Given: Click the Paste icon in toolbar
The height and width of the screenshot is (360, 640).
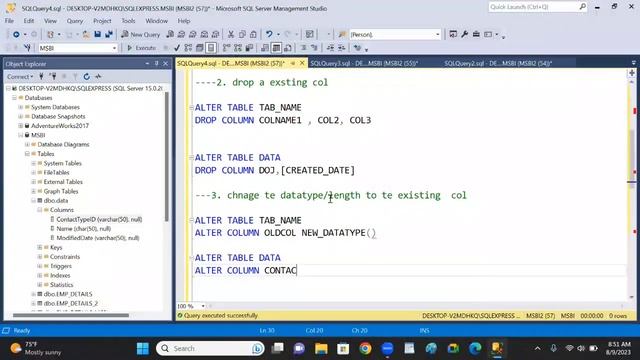Looking at the screenshot, I should 253,35.
